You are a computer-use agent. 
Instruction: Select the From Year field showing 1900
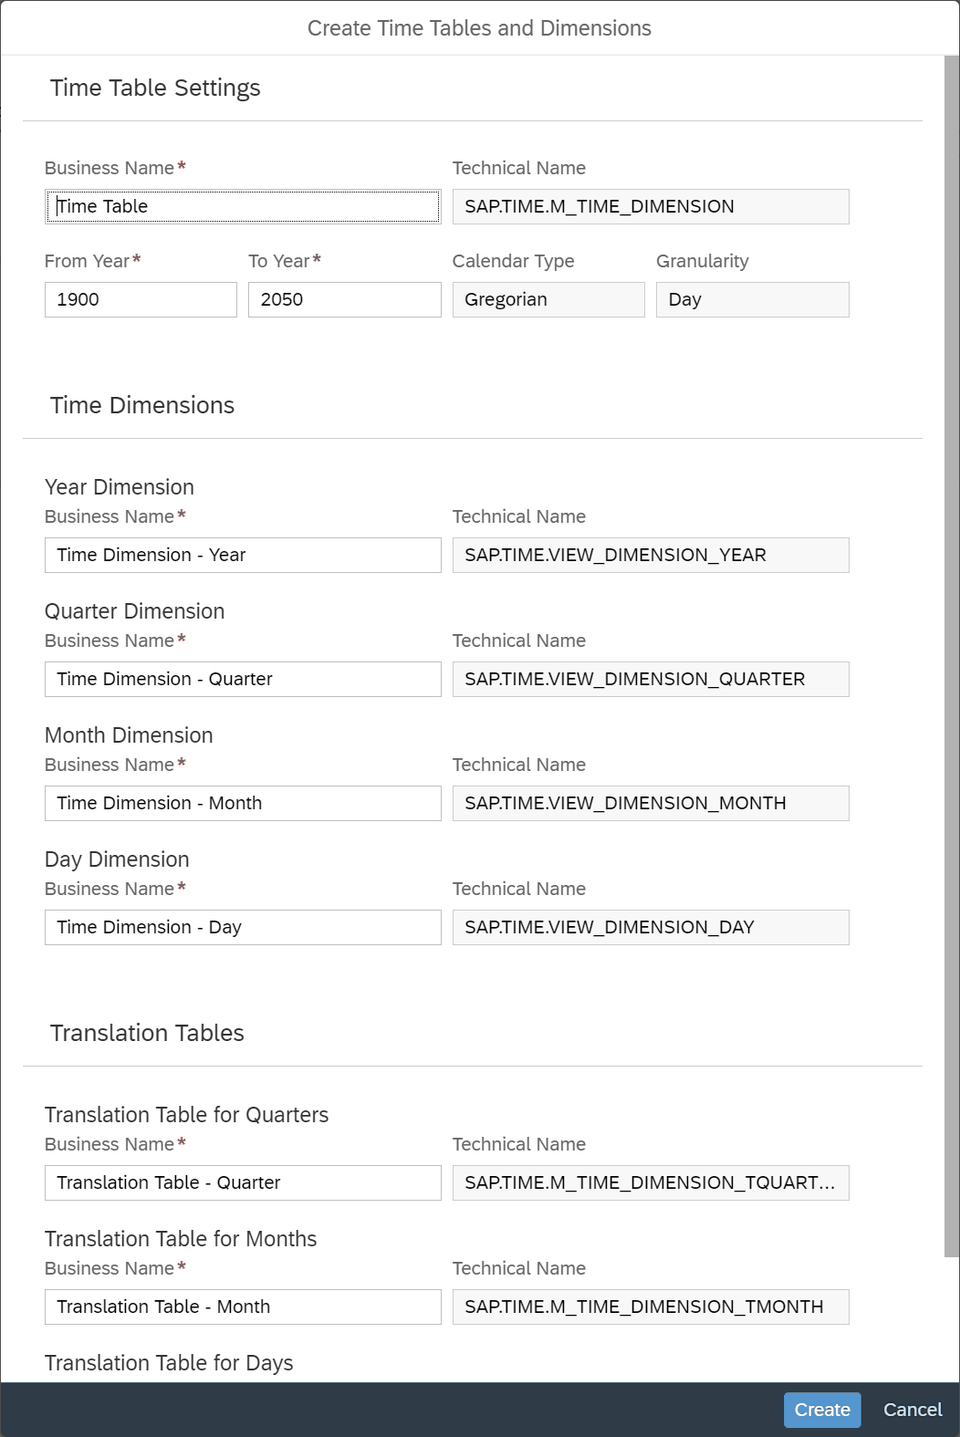pos(140,299)
